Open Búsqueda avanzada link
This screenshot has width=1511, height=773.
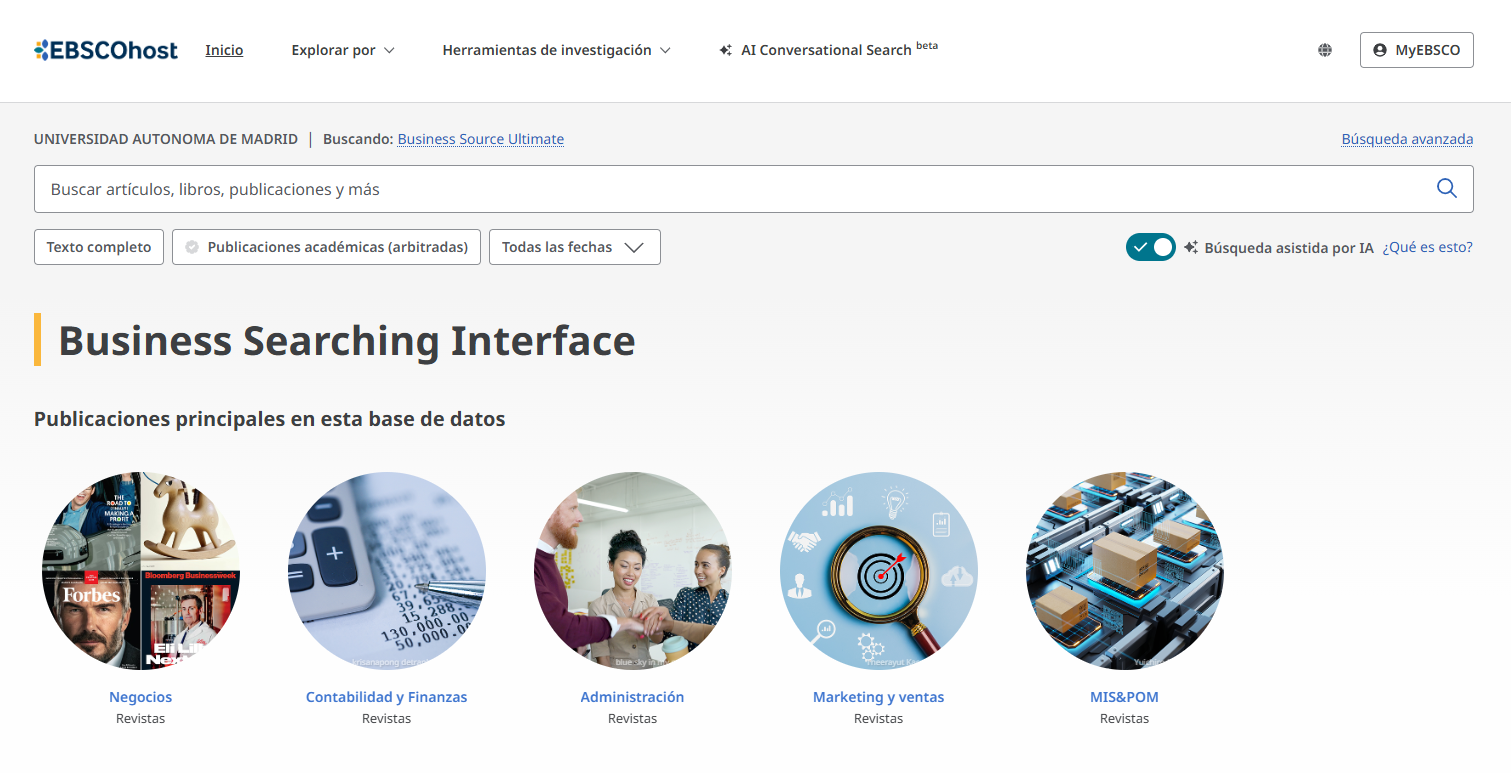point(1407,139)
